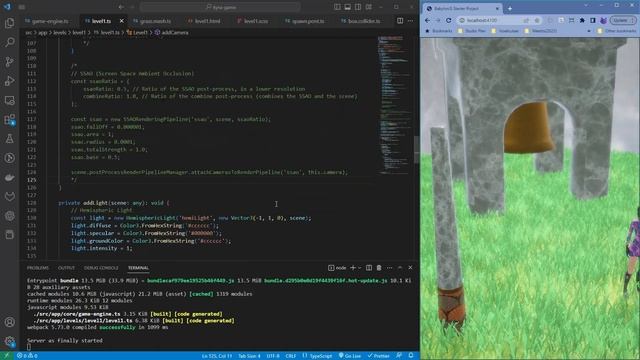Toggle the secondary side bar layout icon
Viewport: 640px width, 360px height.
click(358, 7)
